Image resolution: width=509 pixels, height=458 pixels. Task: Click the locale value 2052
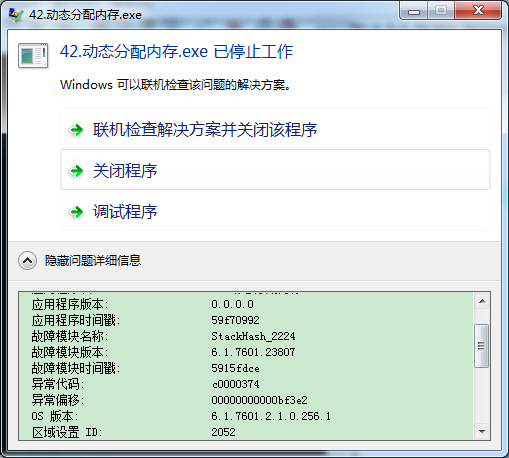pyautogui.click(x=223, y=432)
